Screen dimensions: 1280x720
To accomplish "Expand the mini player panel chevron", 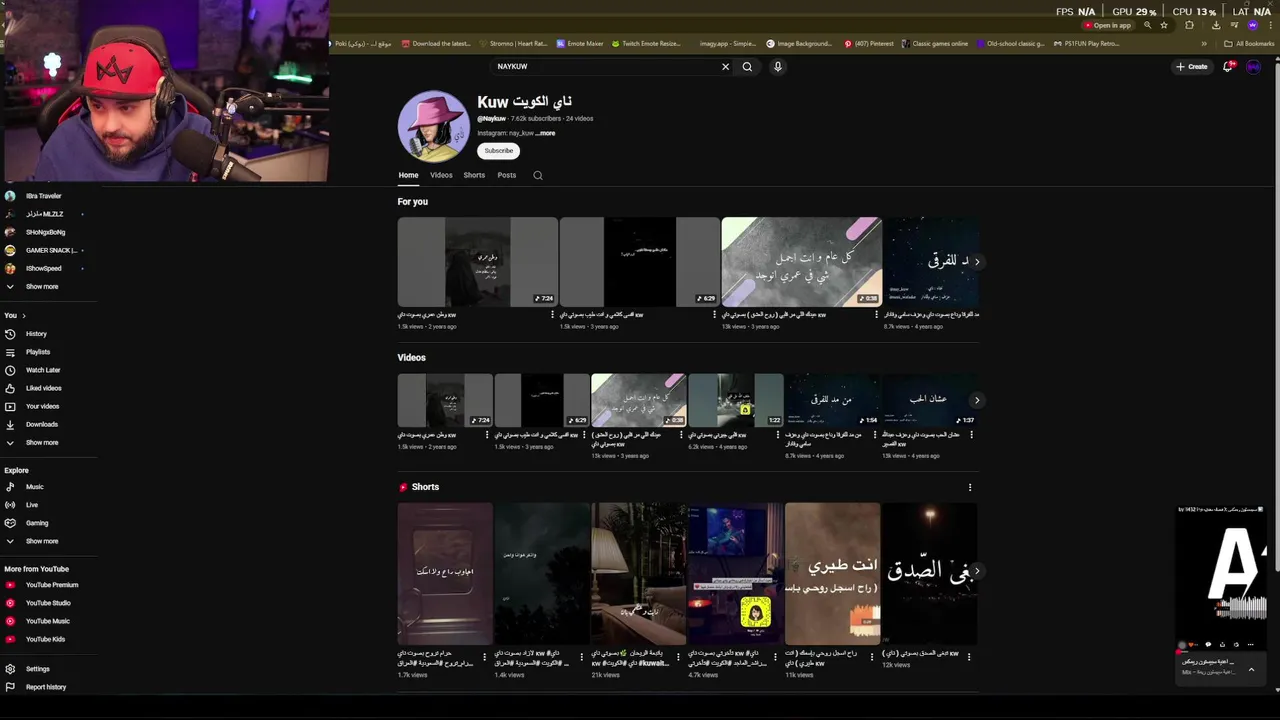I will (x=1251, y=670).
